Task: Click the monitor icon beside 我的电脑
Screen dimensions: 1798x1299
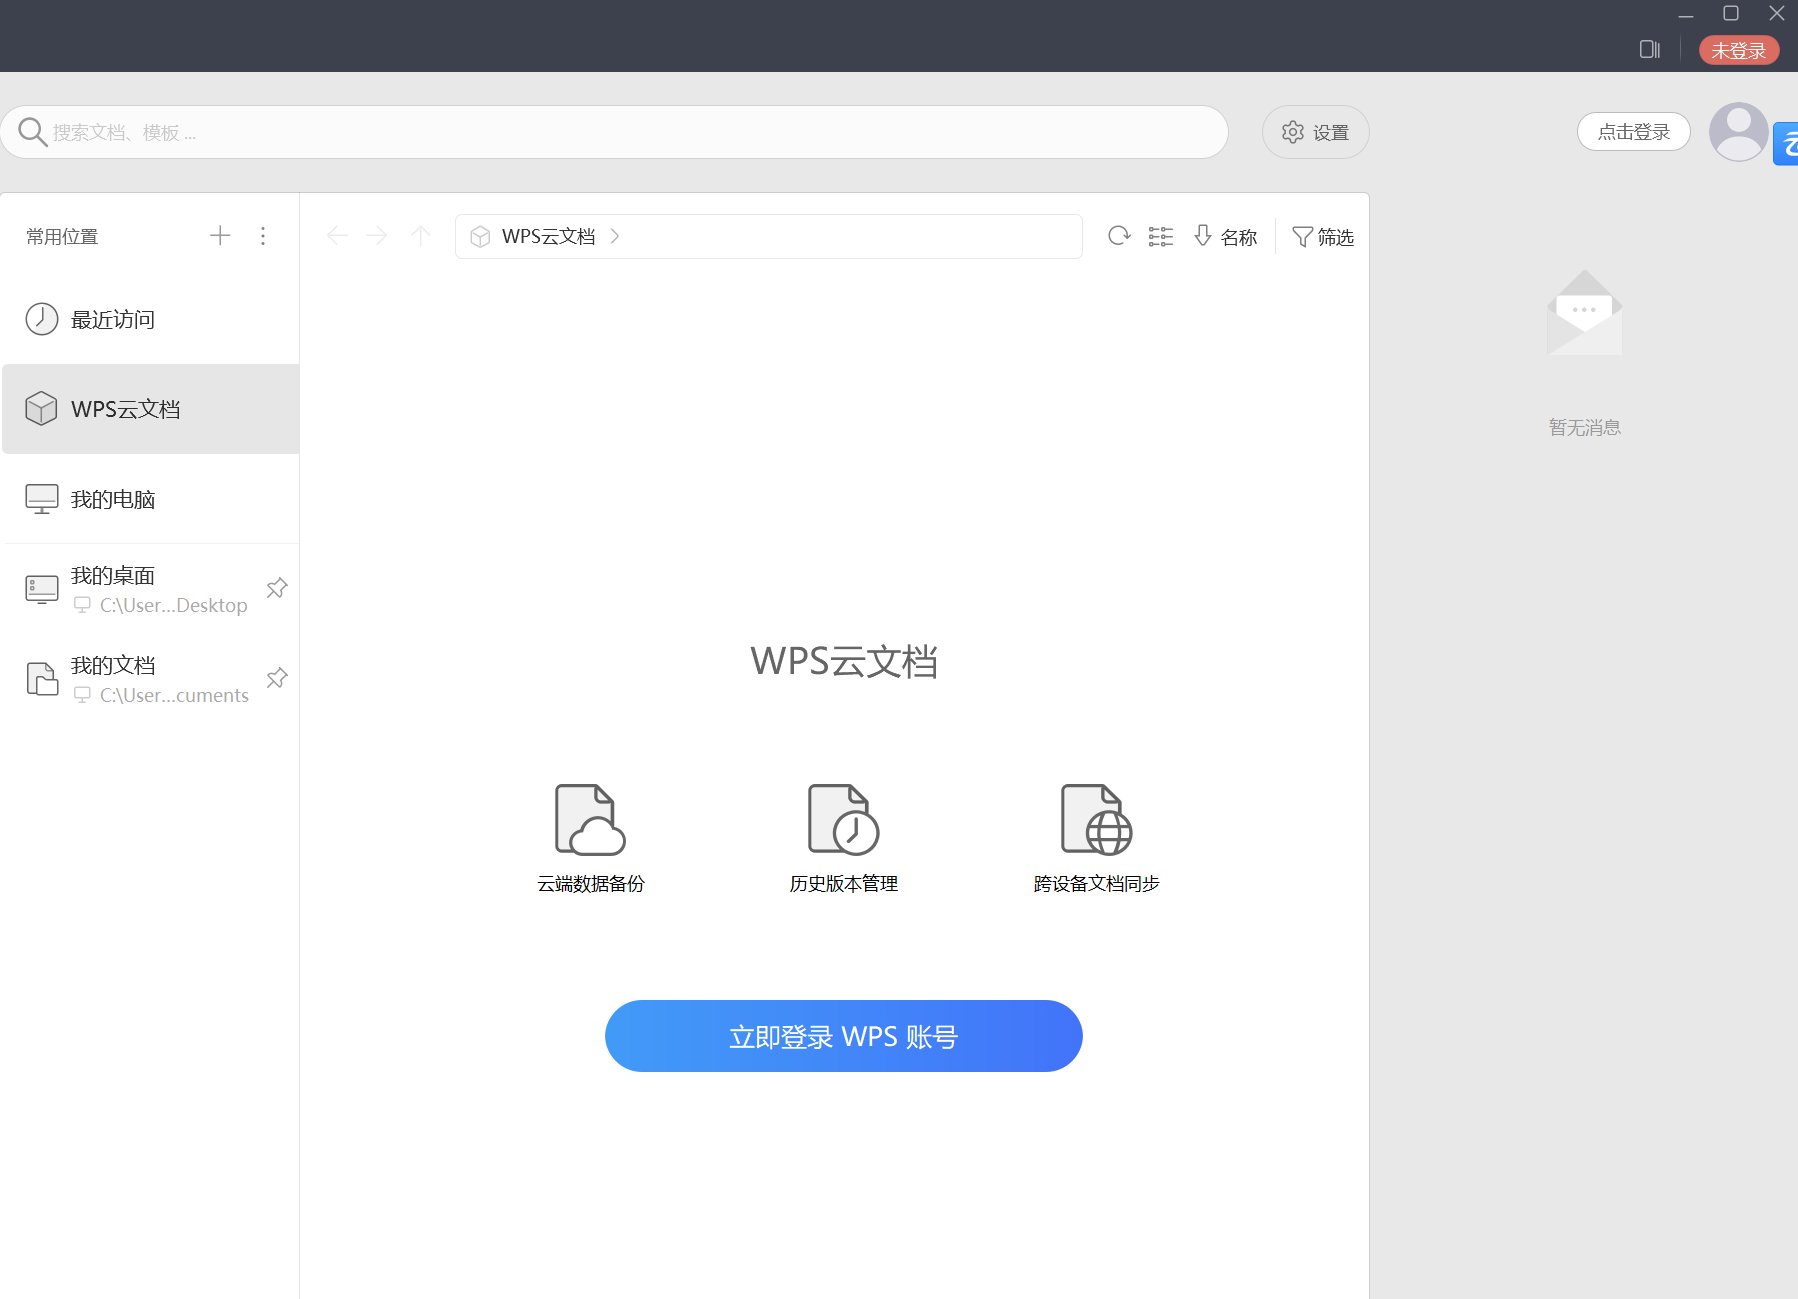Action: coord(41,499)
